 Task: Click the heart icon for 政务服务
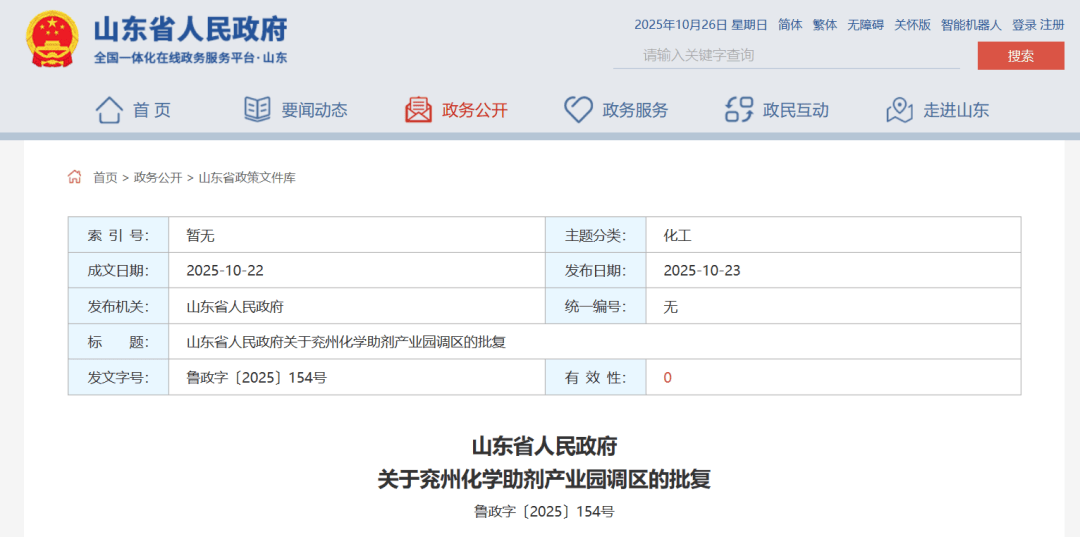click(578, 110)
